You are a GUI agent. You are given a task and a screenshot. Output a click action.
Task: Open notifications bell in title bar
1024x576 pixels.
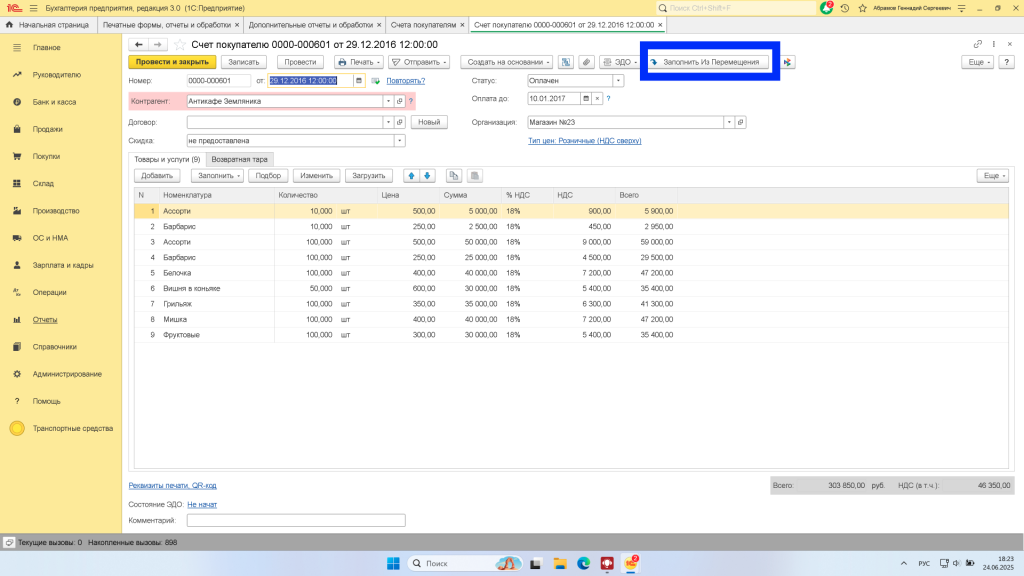click(x=826, y=8)
